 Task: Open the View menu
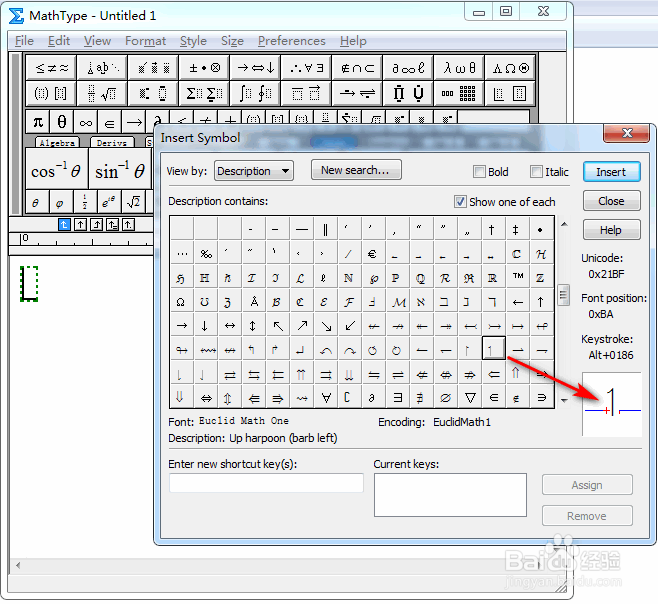(x=97, y=41)
